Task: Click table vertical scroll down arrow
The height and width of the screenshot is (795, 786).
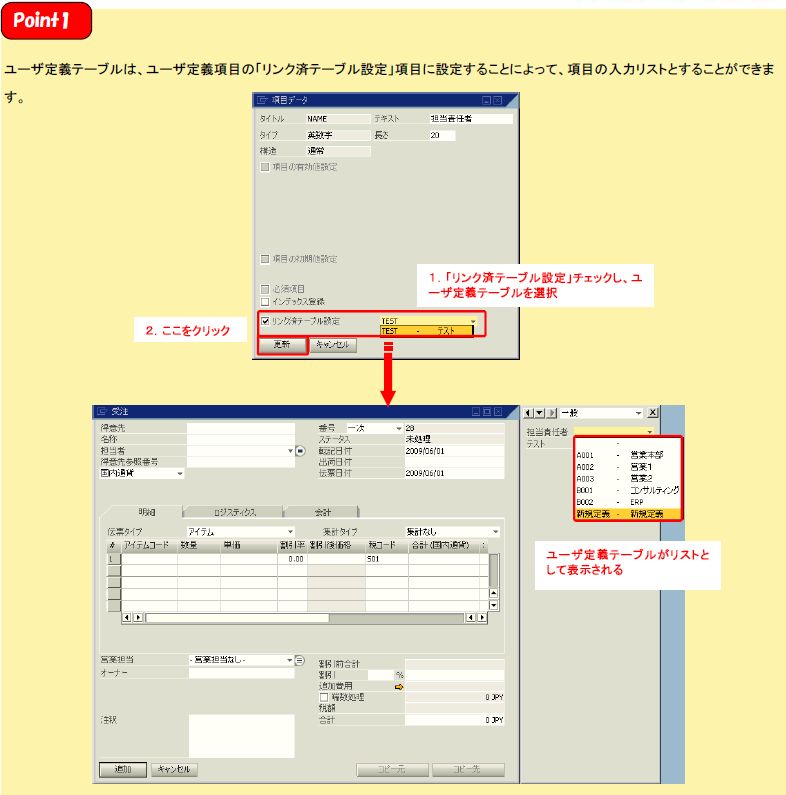Action: click(493, 605)
